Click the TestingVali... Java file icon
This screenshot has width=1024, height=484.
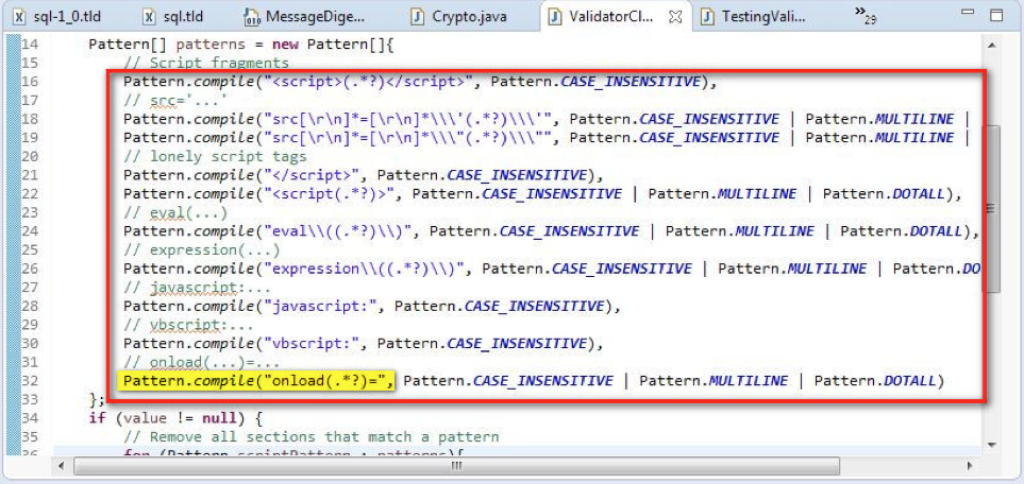click(x=707, y=16)
